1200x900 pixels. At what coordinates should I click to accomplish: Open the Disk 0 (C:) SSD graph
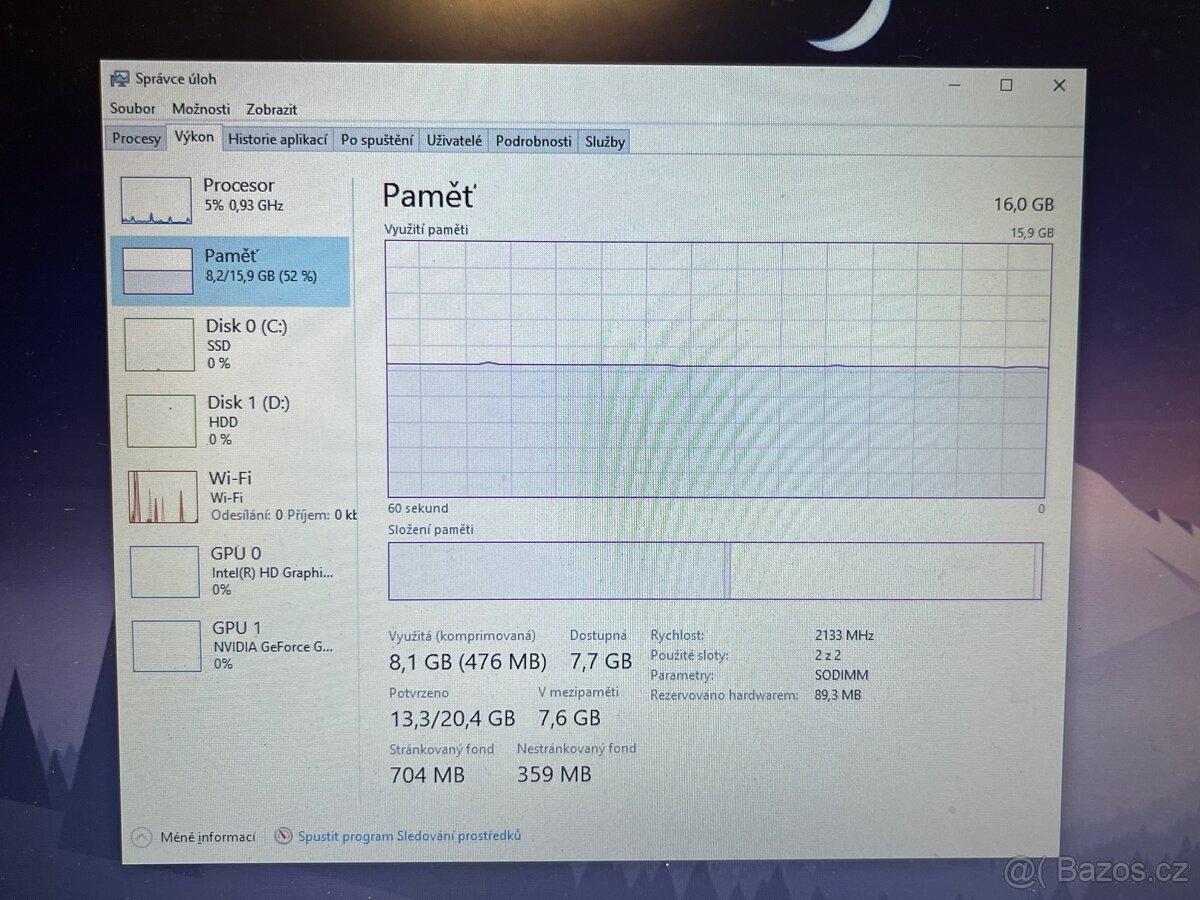pyautogui.click(x=230, y=343)
